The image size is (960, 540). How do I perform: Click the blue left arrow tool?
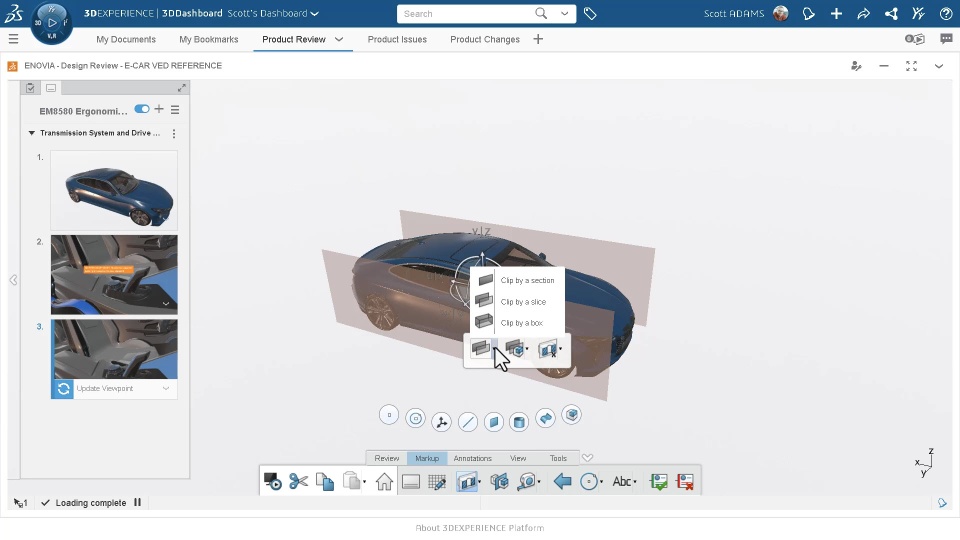tap(562, 482)
